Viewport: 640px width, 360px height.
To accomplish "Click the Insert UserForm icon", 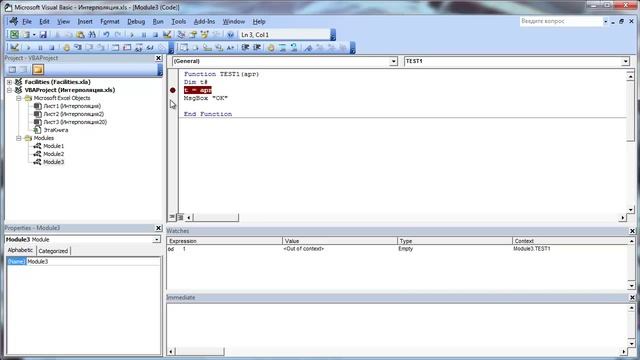I will tap(26, 35).
